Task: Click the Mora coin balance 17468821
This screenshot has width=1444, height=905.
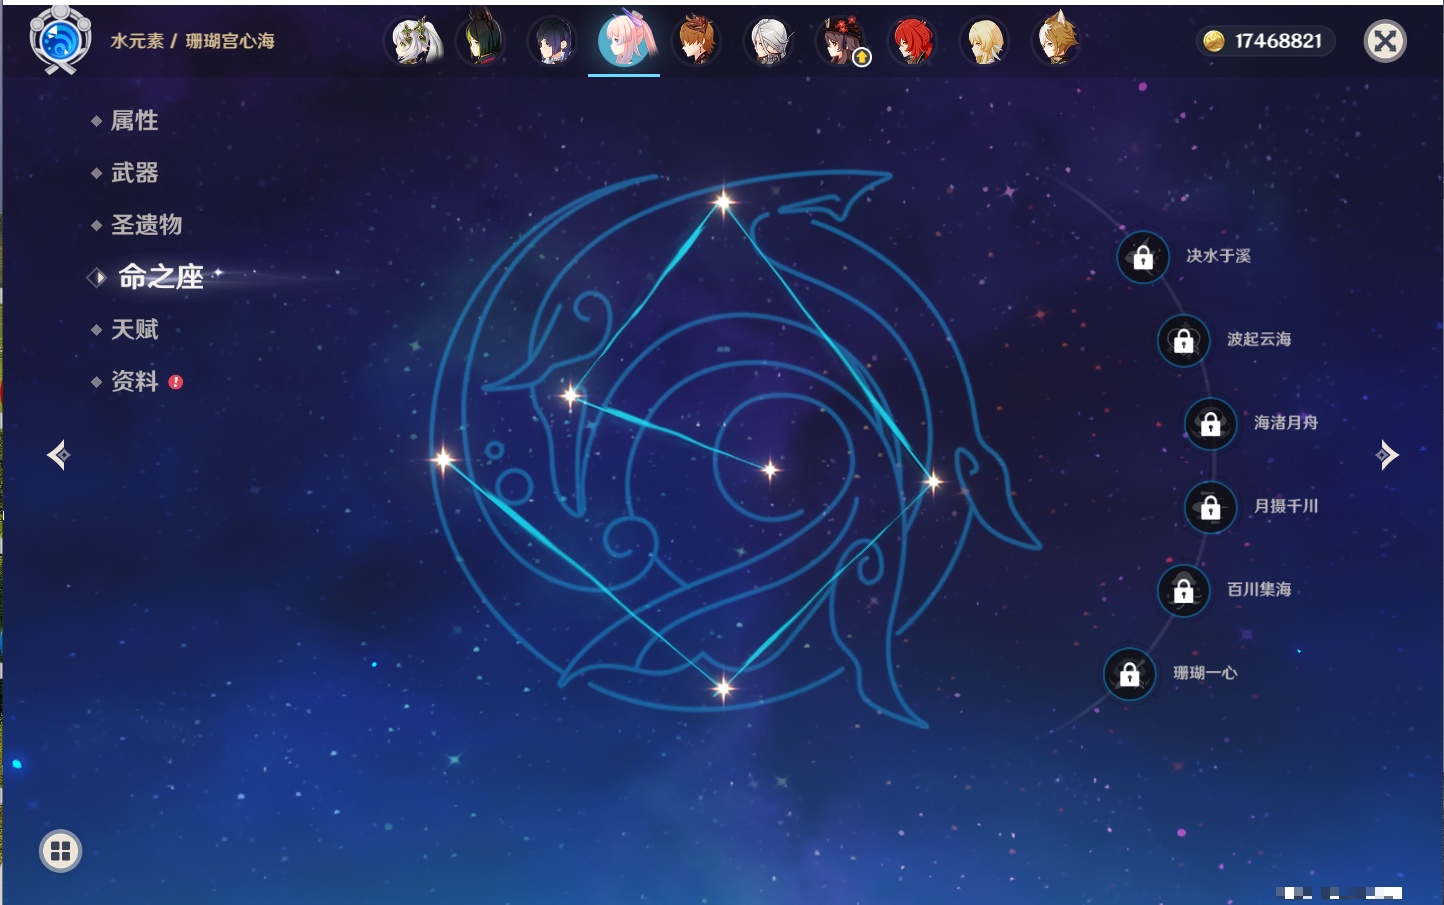Action: tap(1264, 41)
